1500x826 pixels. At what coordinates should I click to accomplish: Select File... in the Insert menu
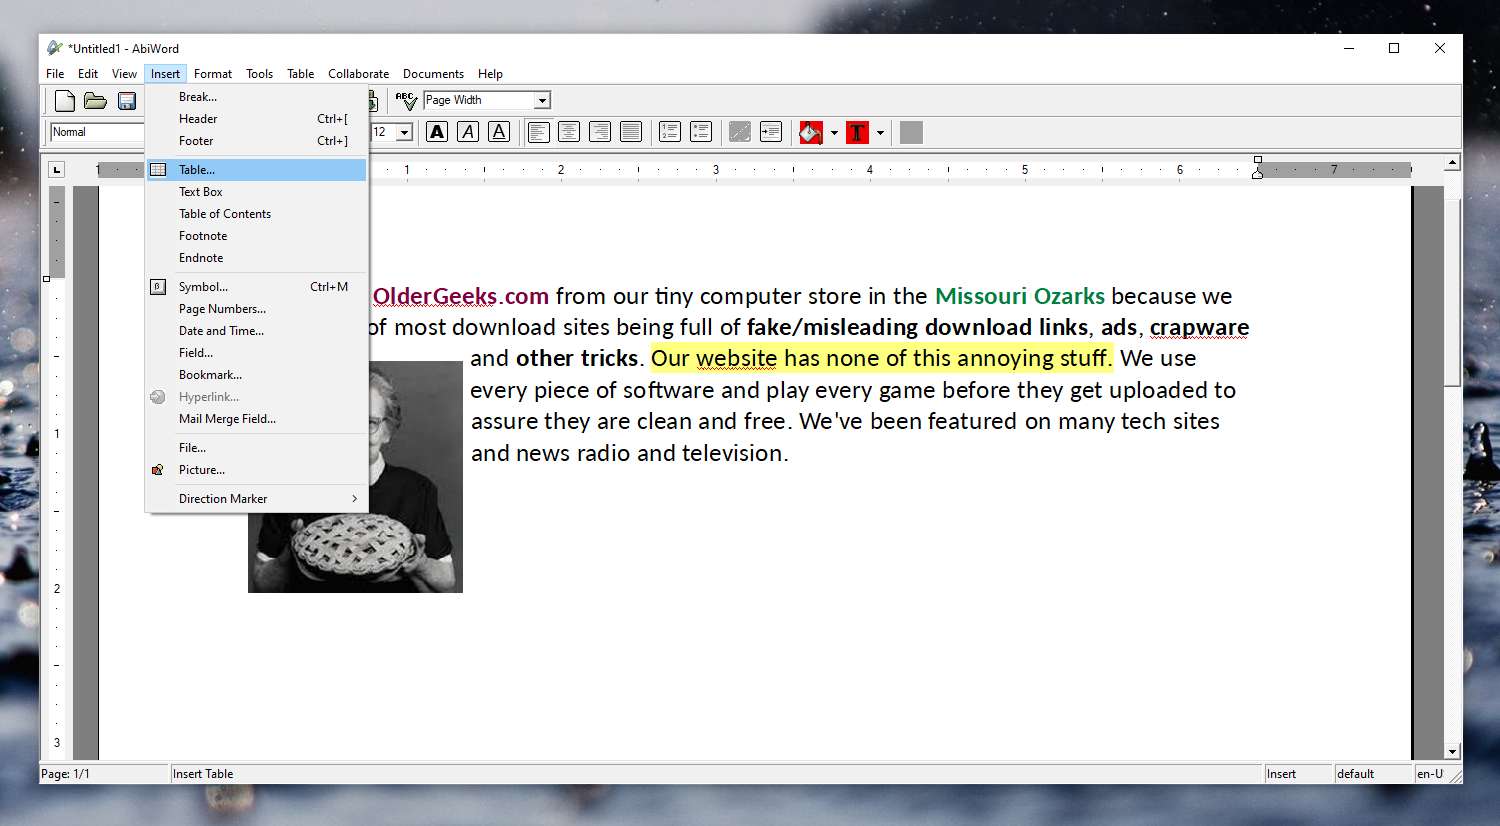coord(257,448)
